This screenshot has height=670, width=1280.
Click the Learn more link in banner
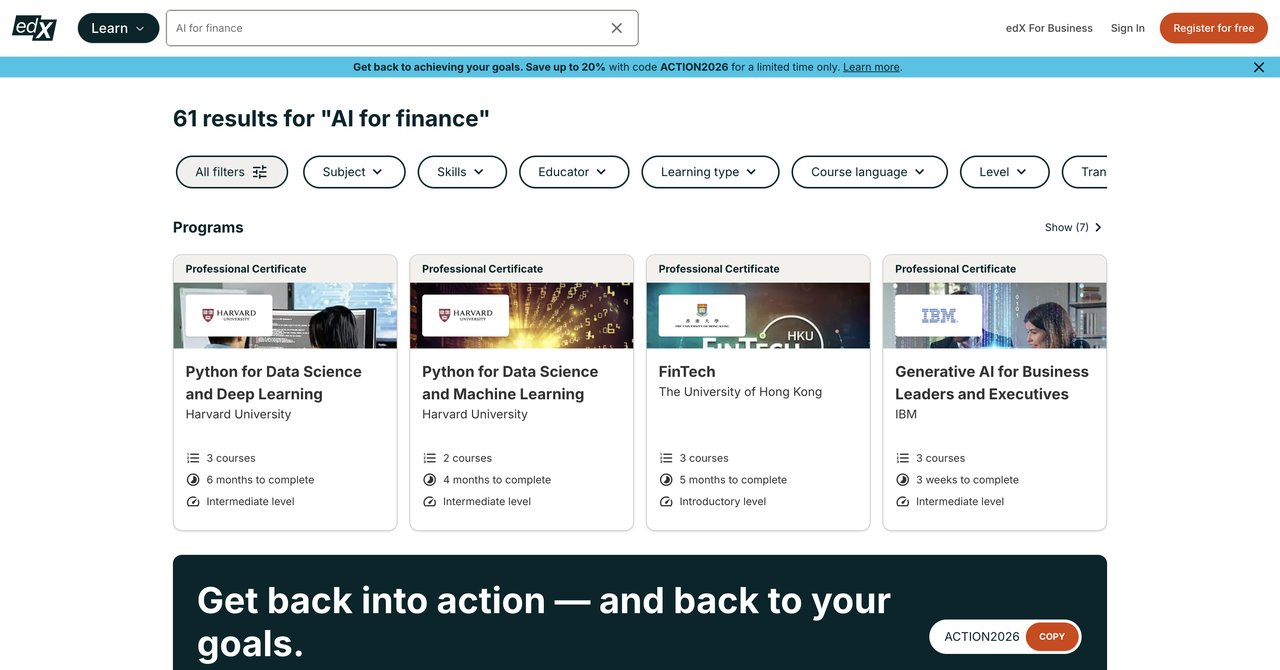[871, 67]
